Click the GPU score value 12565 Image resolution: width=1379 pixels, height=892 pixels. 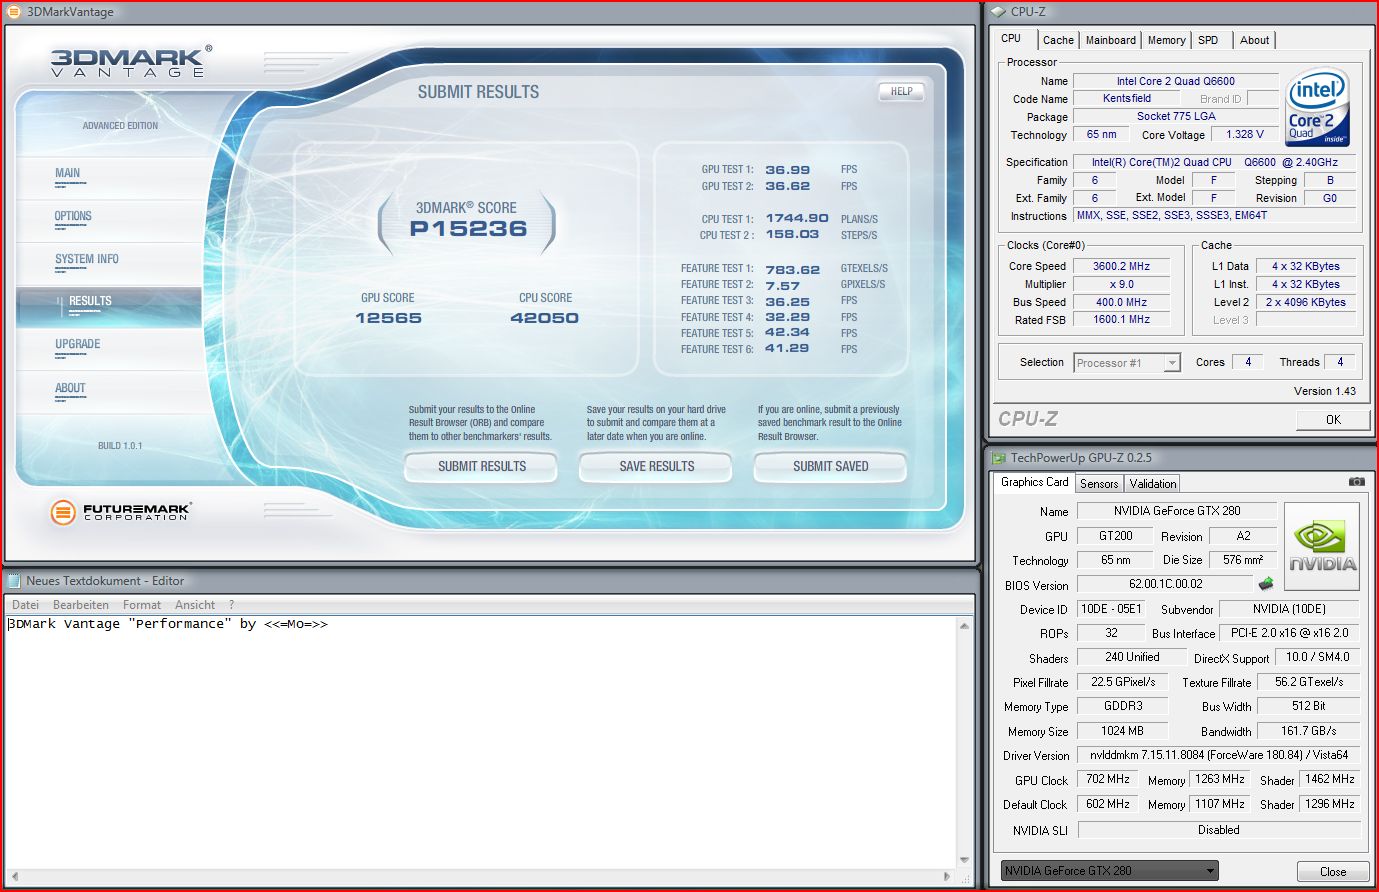point(388,318)
